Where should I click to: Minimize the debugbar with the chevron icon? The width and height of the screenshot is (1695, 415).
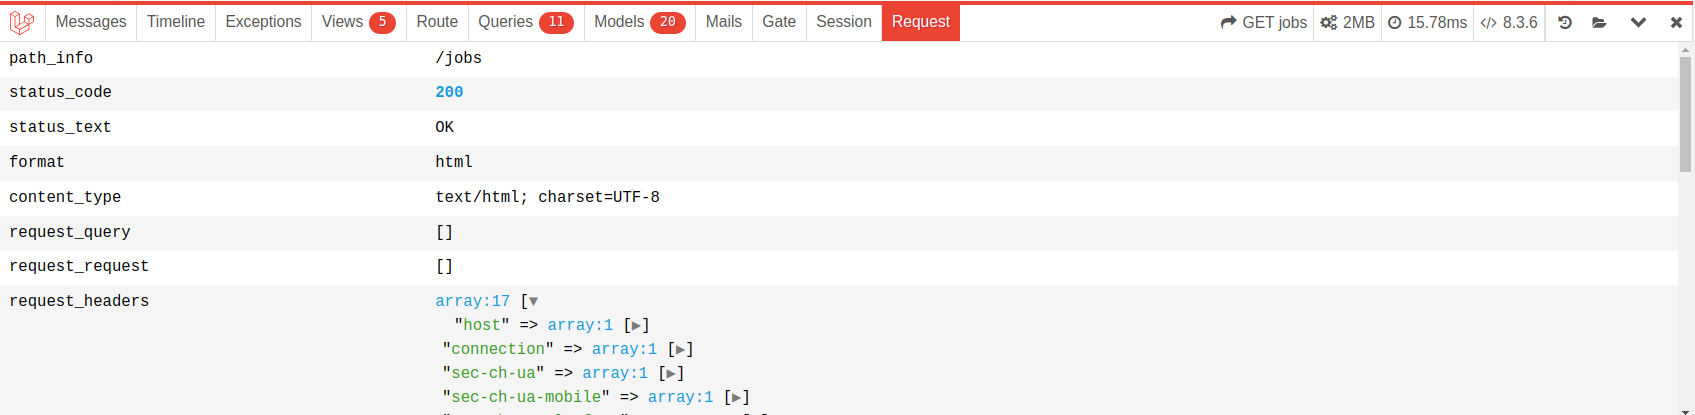point(1638,22)
